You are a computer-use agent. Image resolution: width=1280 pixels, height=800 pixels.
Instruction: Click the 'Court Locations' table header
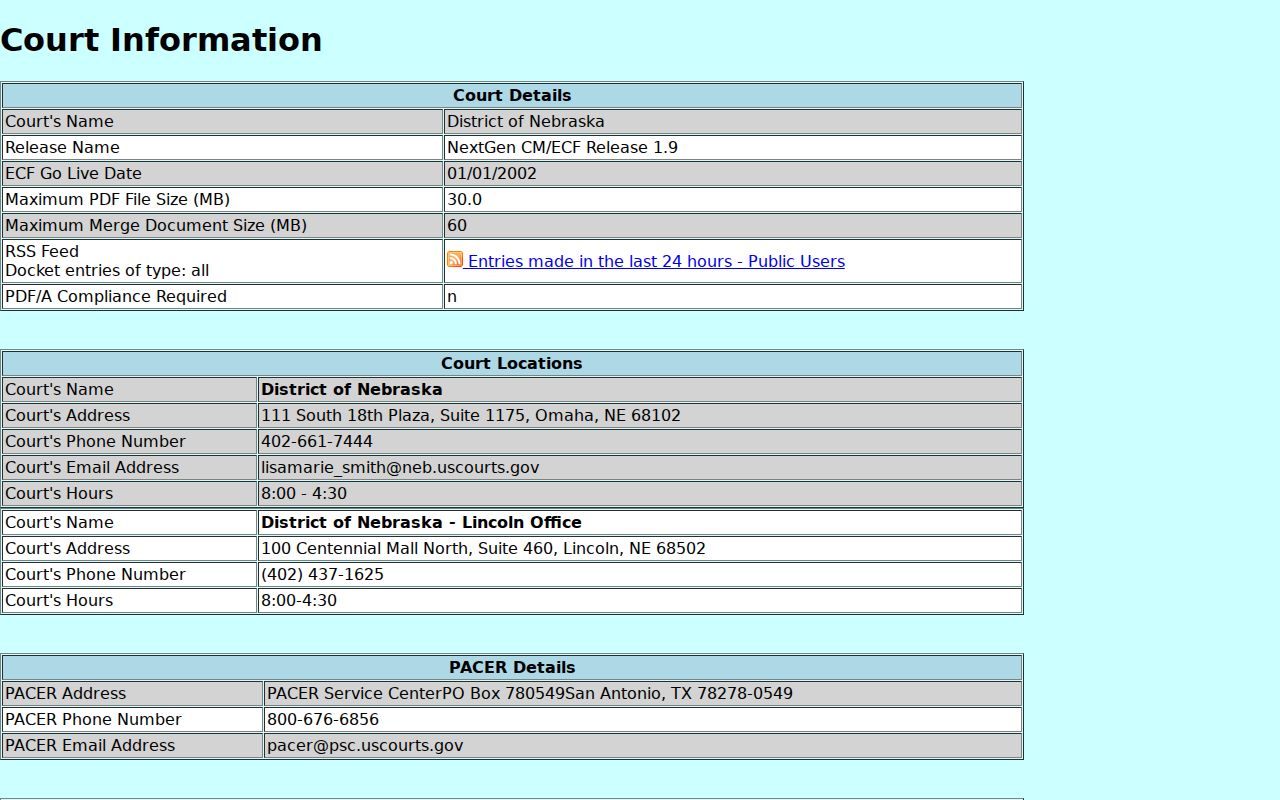[x=512, y=363]
